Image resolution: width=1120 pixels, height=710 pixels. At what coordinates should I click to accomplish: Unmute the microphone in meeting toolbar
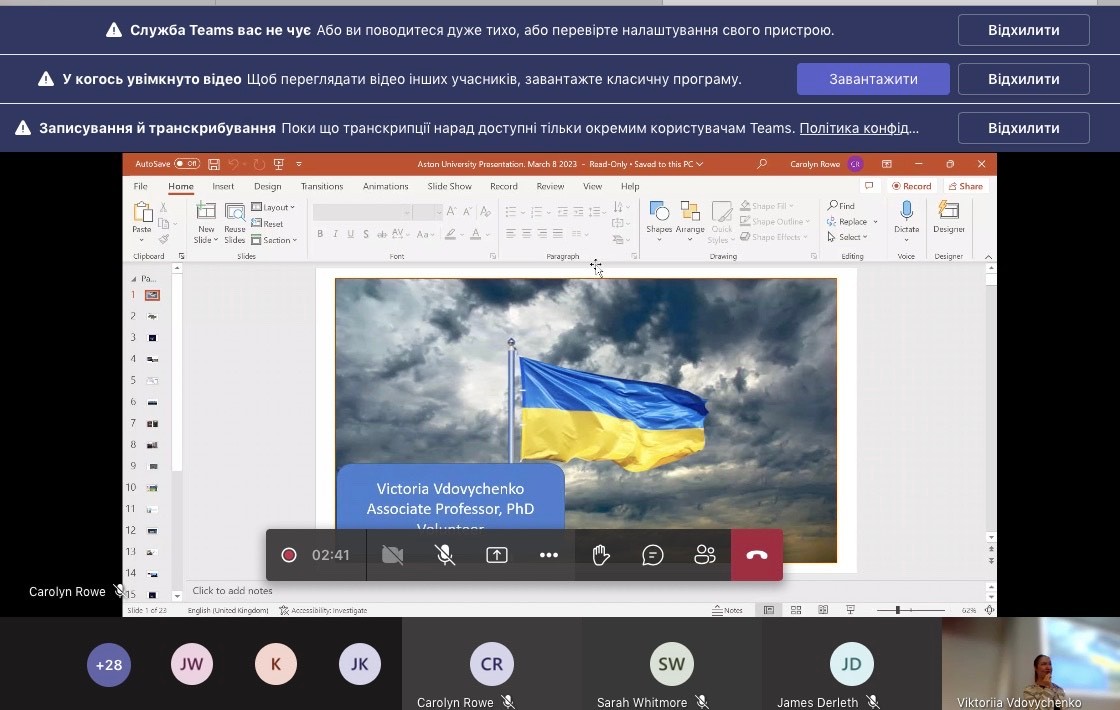[x=445, y=555]
